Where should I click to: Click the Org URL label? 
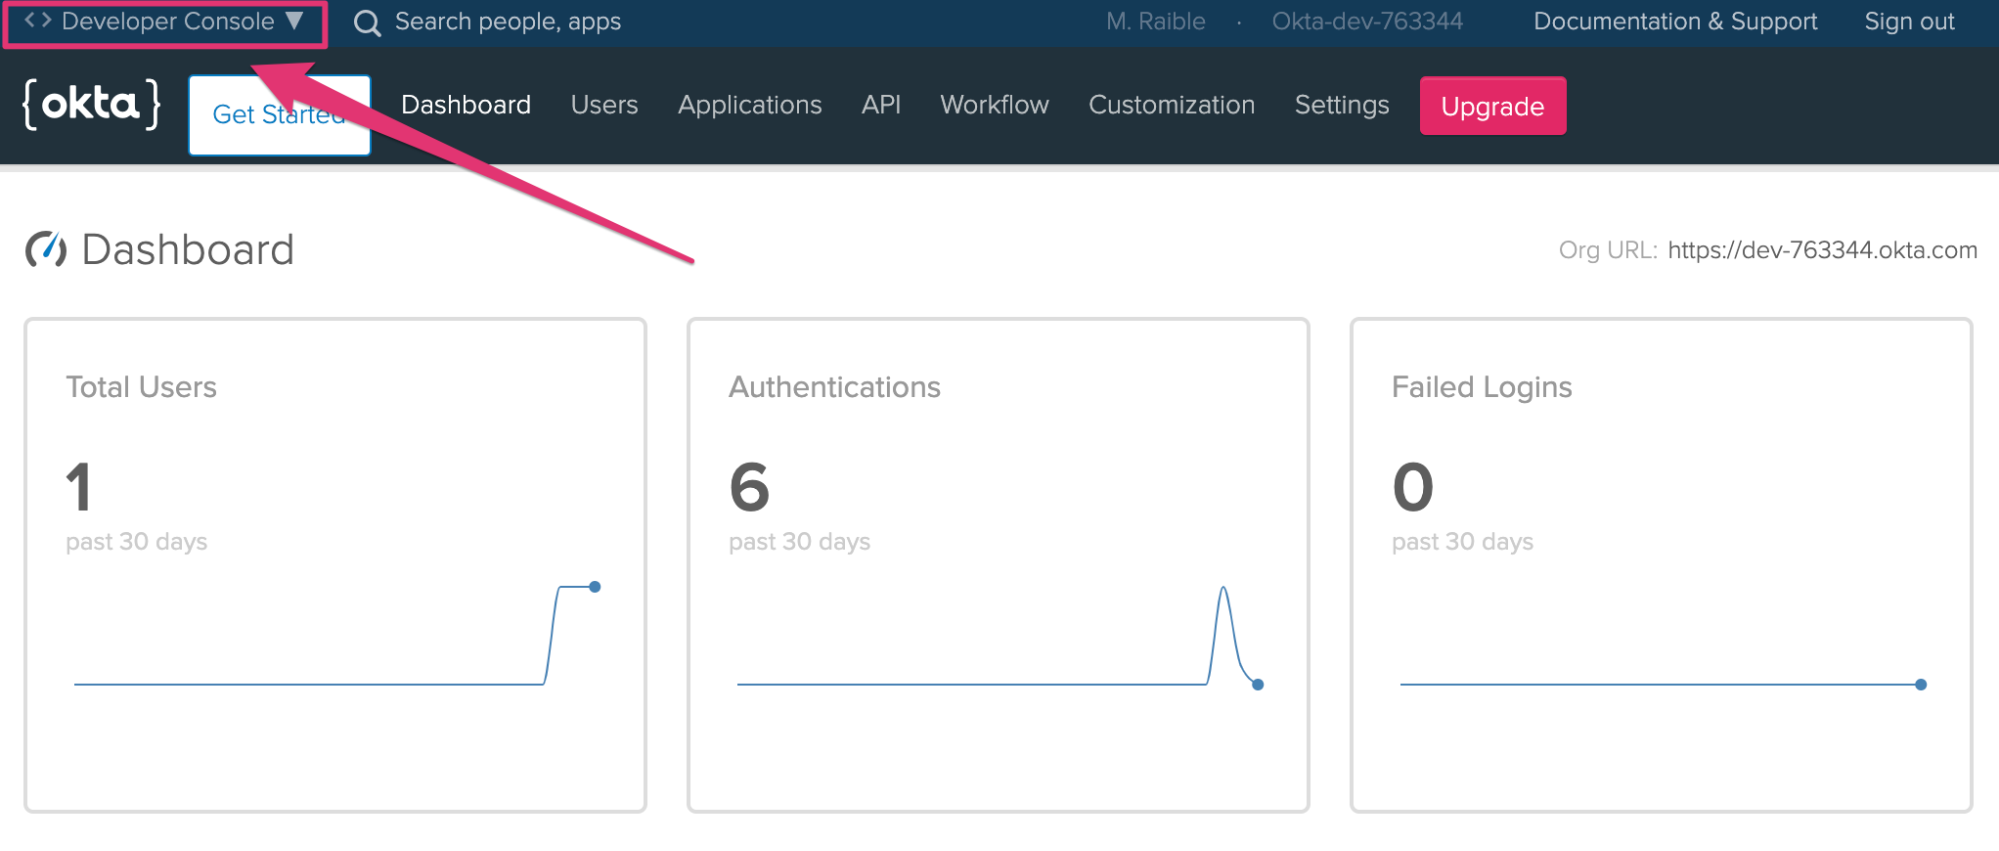point(1607,250)
